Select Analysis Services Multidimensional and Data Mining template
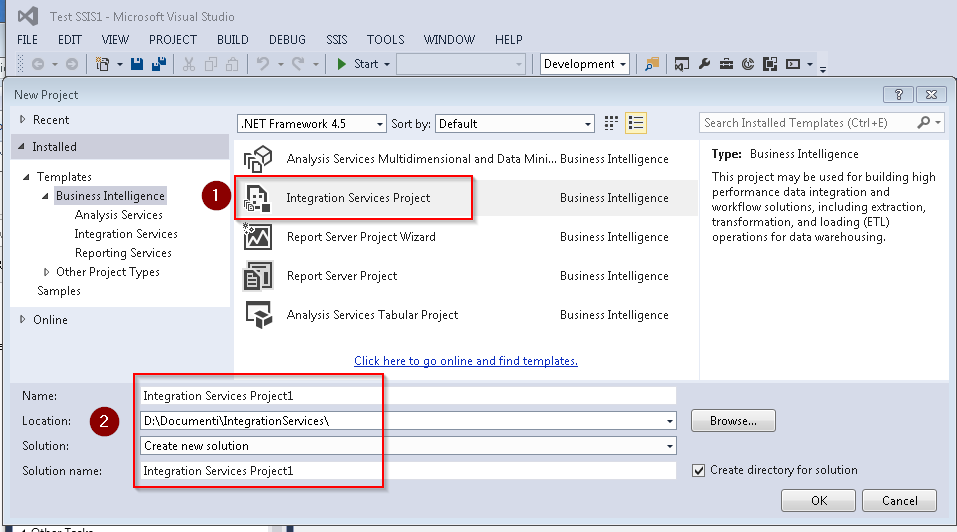The image size is (957, 532). click(x=466, y=159)
